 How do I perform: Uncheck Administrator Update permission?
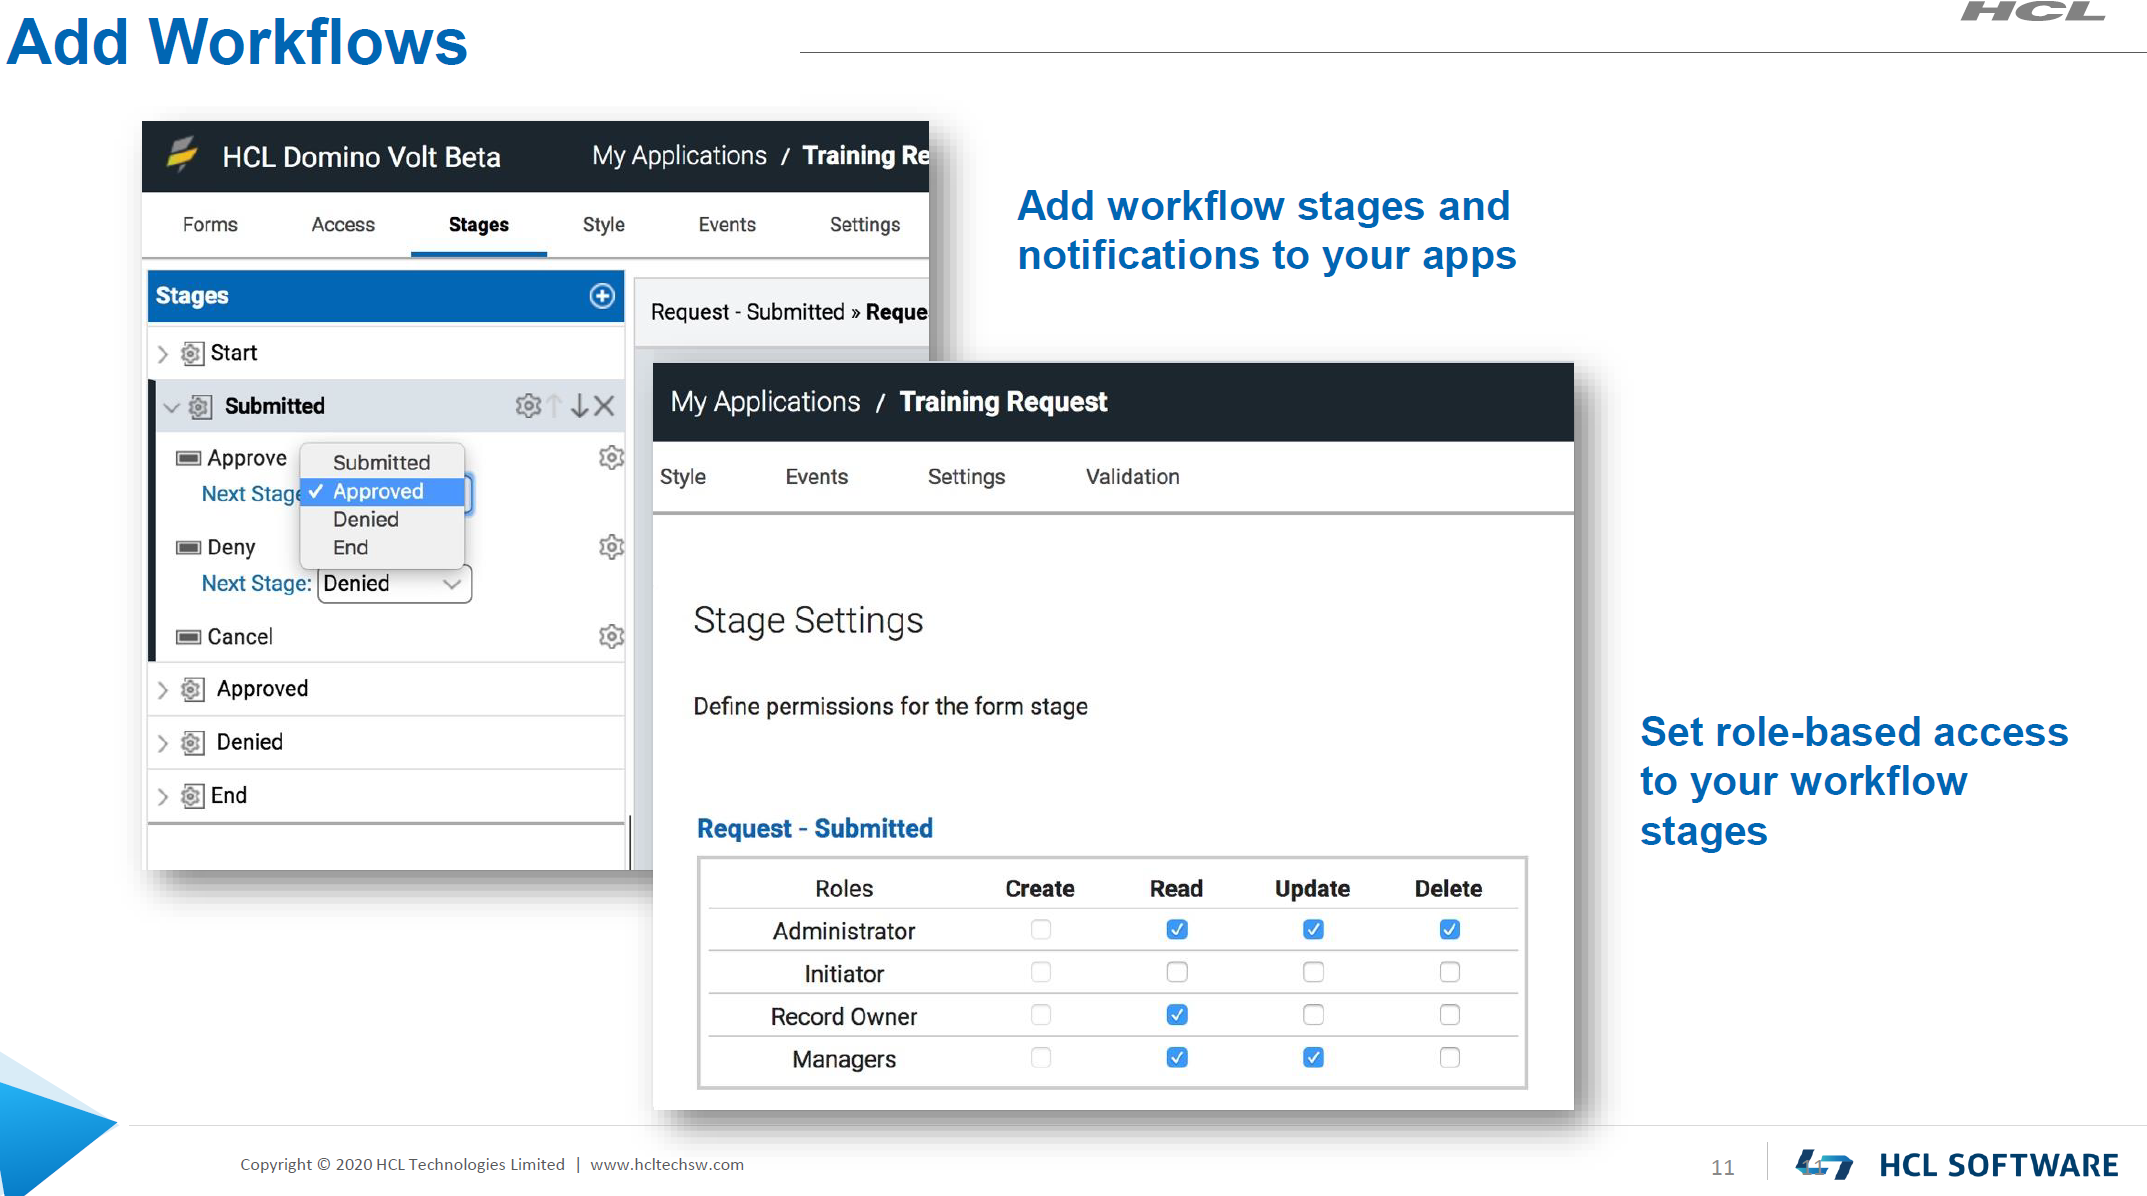coord(1313,930)
